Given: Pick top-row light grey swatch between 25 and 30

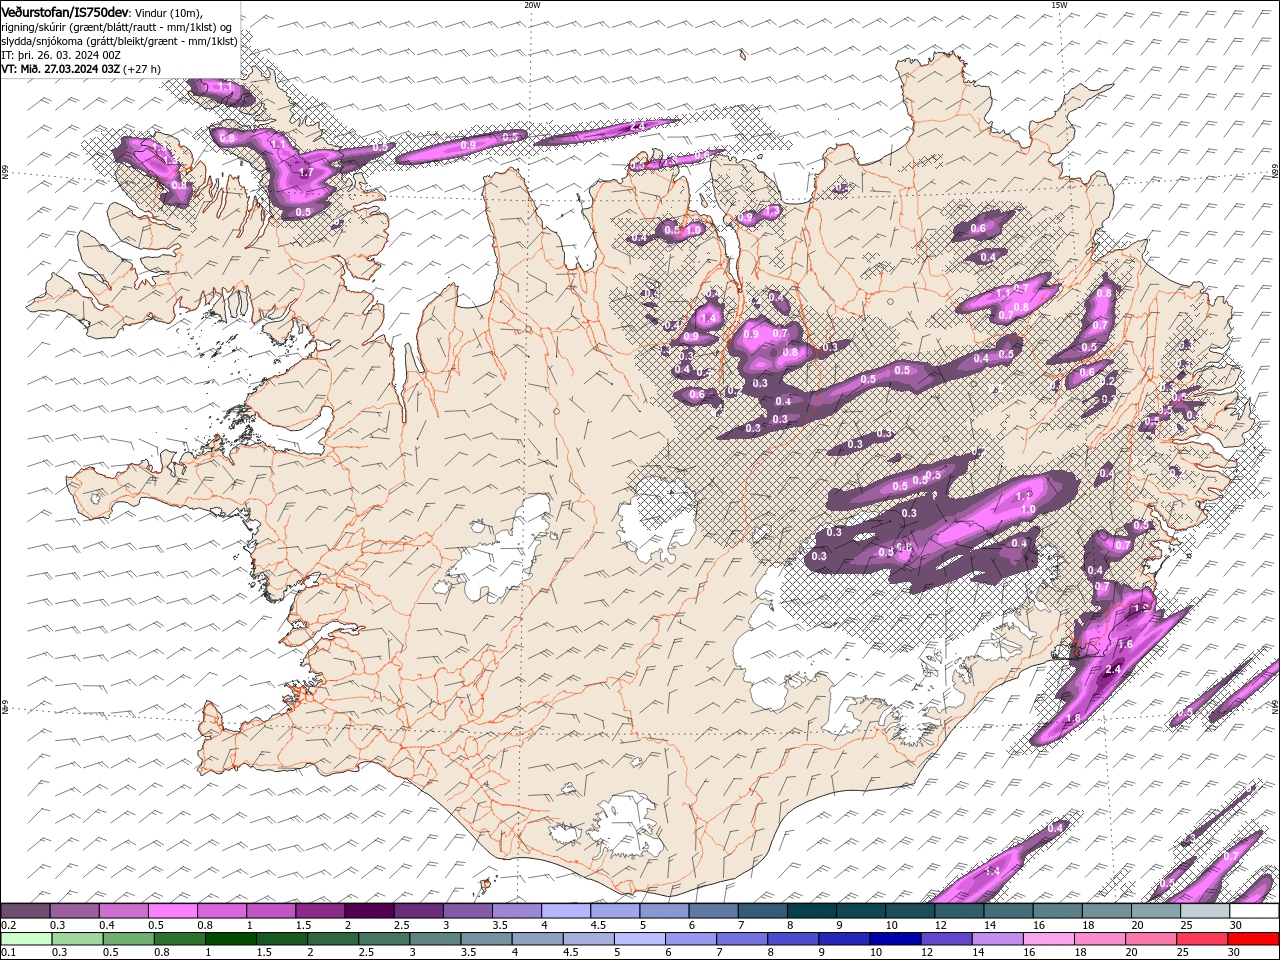Looking at the screenshot, I should click(1206, 911).
